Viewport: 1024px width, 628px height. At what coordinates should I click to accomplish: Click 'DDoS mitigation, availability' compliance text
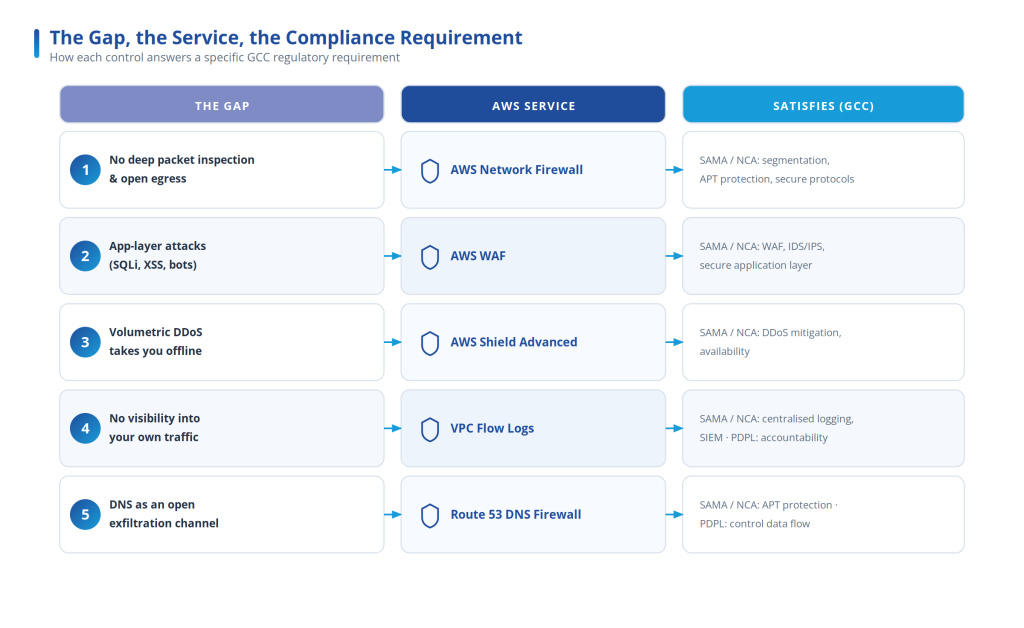pyautogui.click(x=771, y=342)
